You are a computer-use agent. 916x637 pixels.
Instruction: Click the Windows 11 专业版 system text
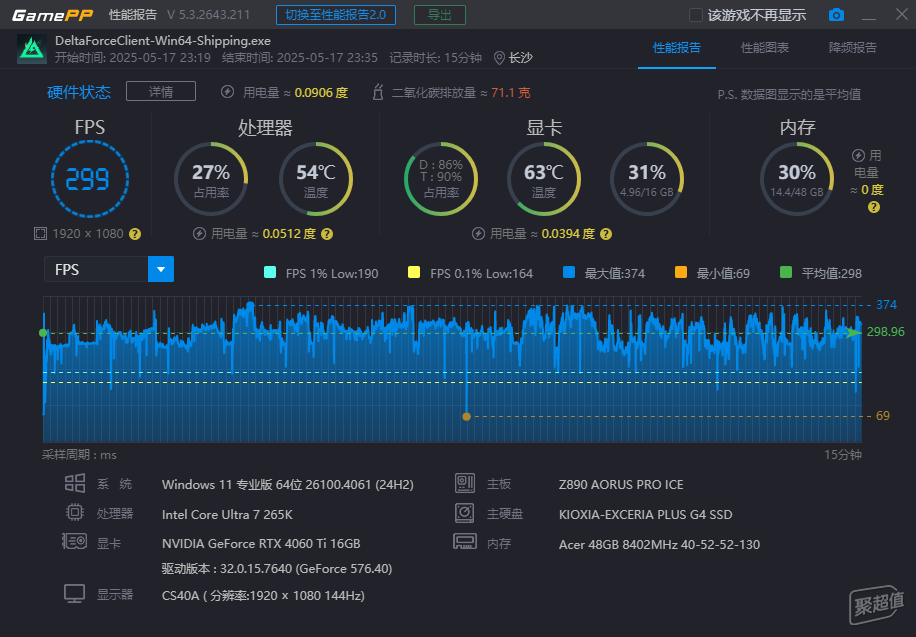pyautogui.click(x=287, y=484)
